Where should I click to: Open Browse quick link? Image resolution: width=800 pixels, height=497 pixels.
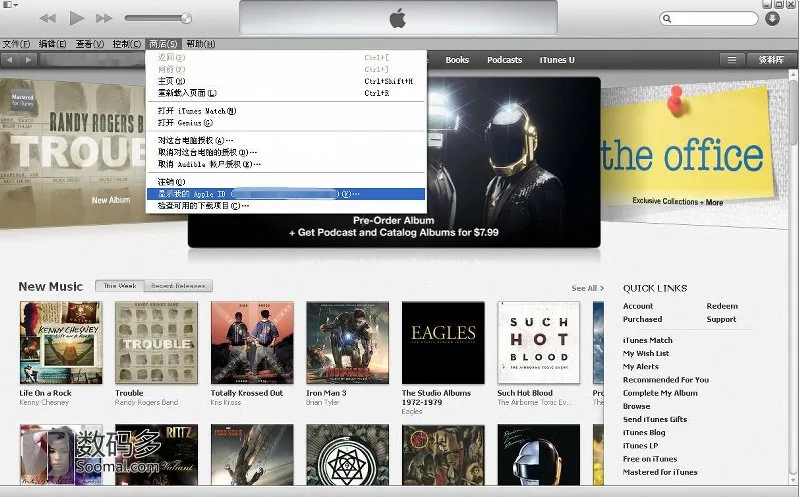[636, 407]
